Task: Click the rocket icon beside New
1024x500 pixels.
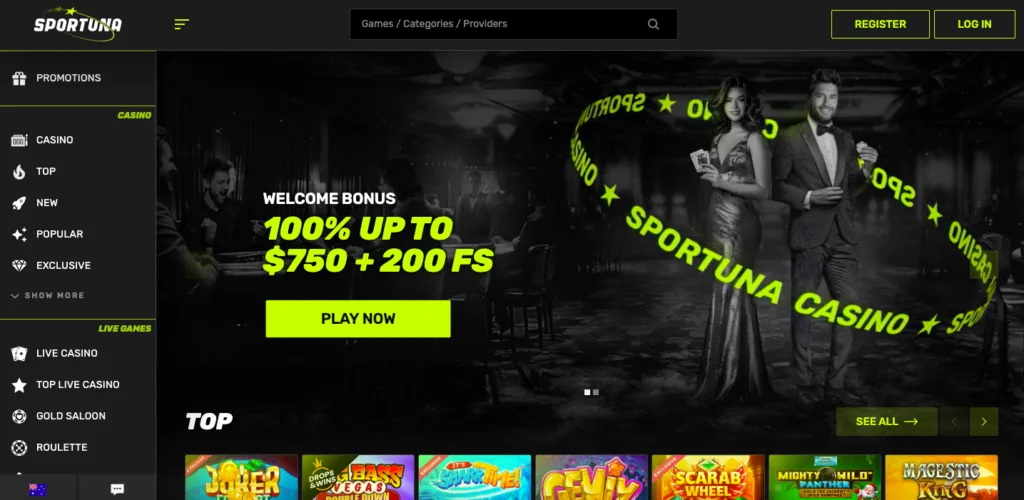Action: [x=19, y=203]
